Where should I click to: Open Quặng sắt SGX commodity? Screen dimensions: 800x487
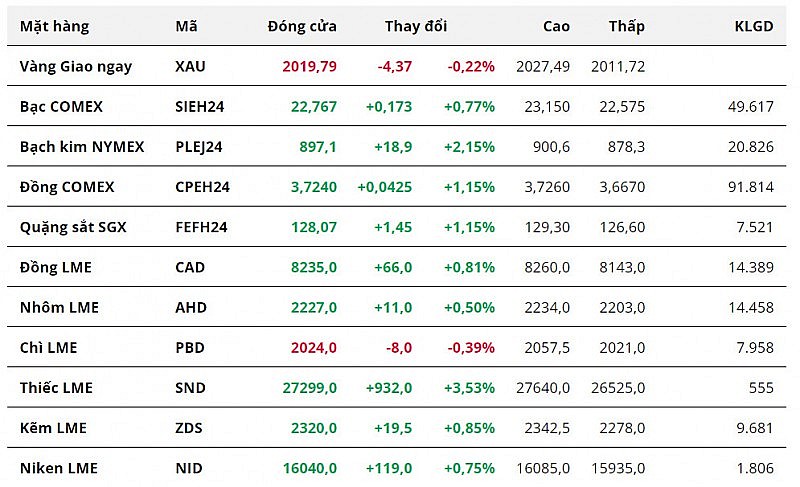(x=73, y=227)
